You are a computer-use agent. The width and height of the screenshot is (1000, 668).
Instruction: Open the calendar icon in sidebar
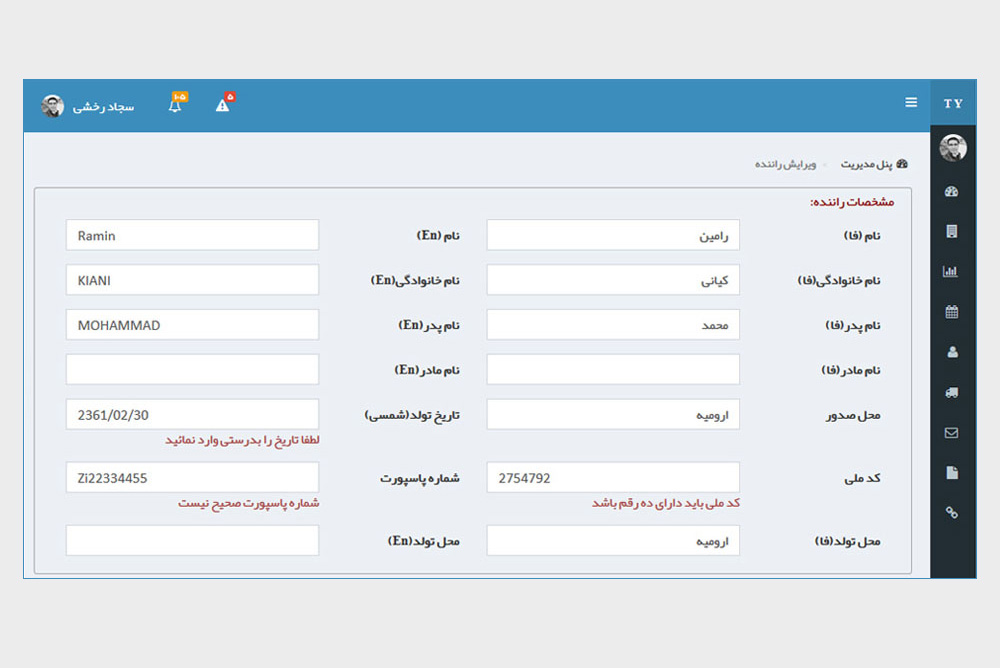[x=952, y=312]
